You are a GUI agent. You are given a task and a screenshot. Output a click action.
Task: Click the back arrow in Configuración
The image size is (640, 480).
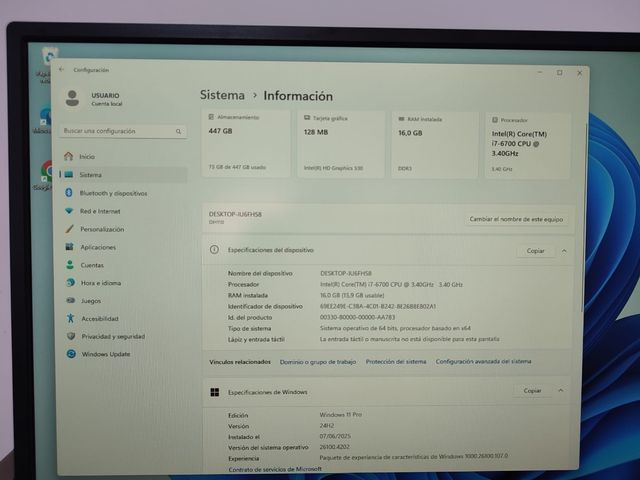coord(61,70)
